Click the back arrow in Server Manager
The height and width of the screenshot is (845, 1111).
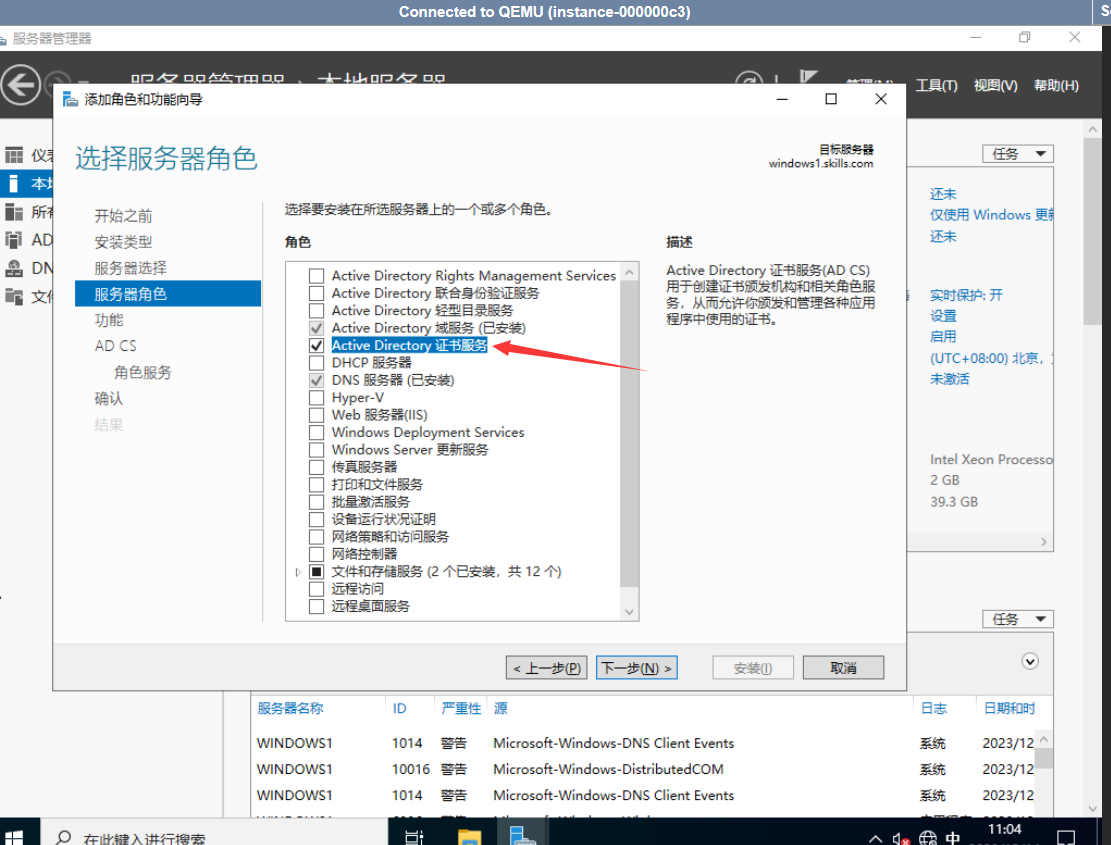pyautogui.click(x=21, y=84)
